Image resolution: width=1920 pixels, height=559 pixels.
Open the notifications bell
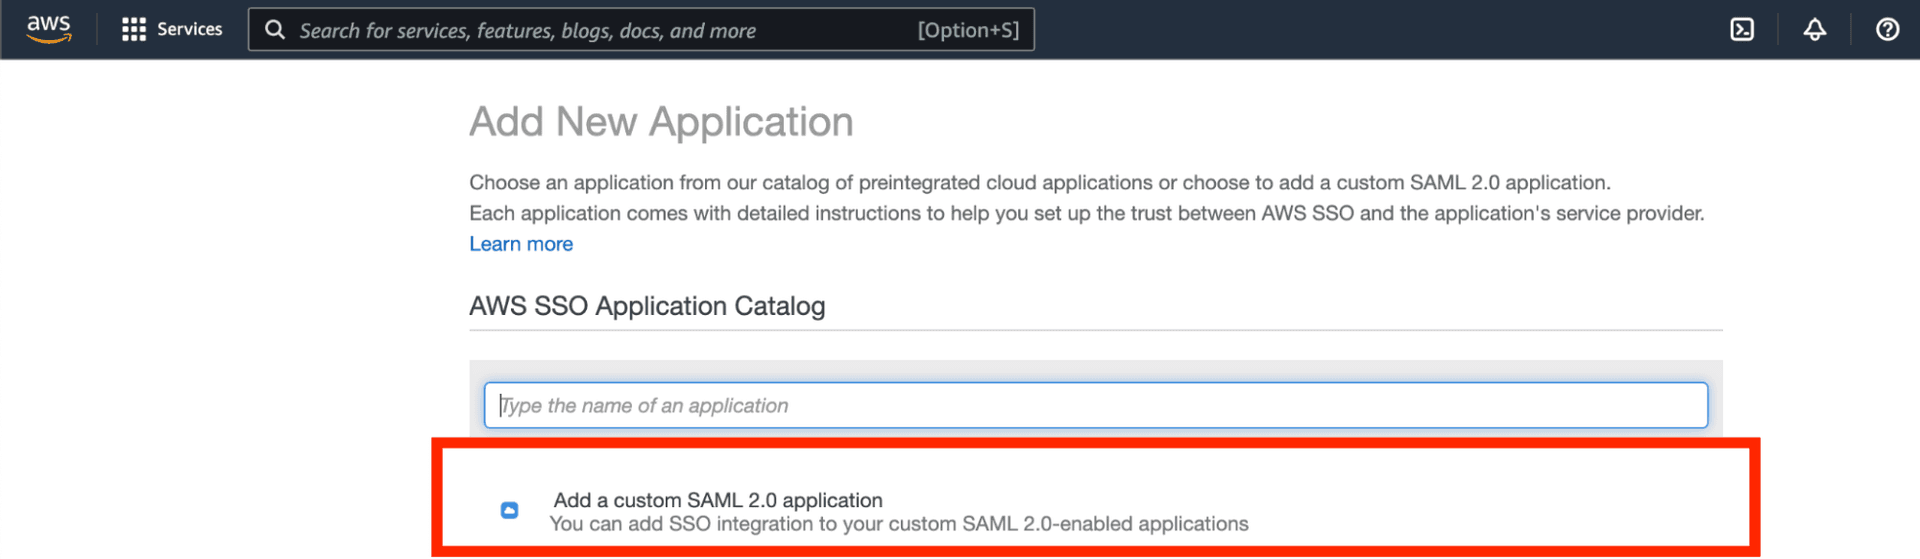tap(1814, 30)
